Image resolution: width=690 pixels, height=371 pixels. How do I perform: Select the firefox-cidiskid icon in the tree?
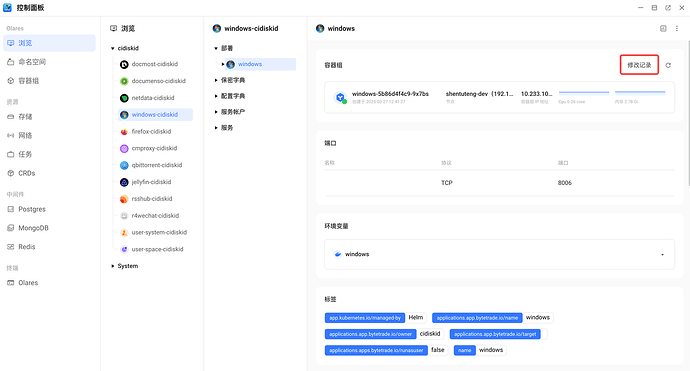[124, 132]
